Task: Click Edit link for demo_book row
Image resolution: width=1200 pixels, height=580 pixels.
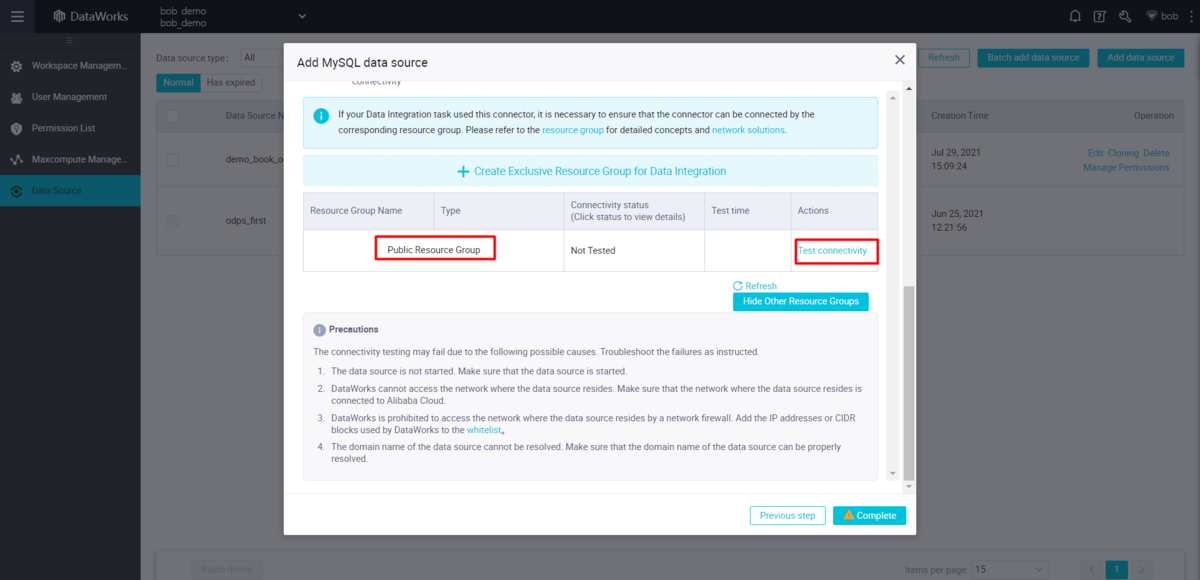Action: pyautogui.click(x=1095, y=153)
